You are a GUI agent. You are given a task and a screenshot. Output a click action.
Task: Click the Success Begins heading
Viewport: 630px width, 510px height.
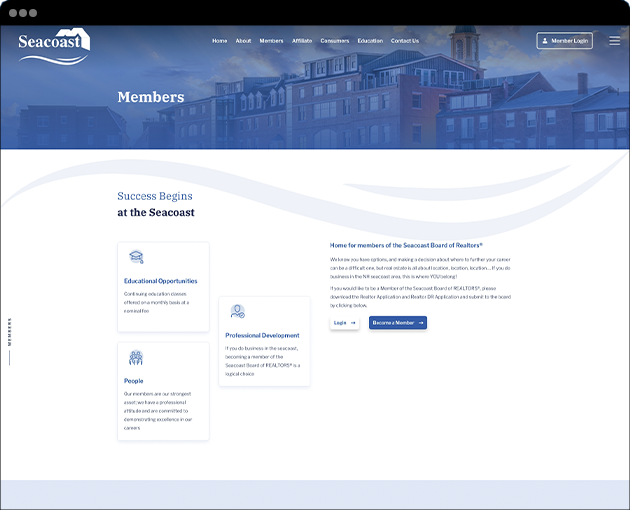(155, 196)
